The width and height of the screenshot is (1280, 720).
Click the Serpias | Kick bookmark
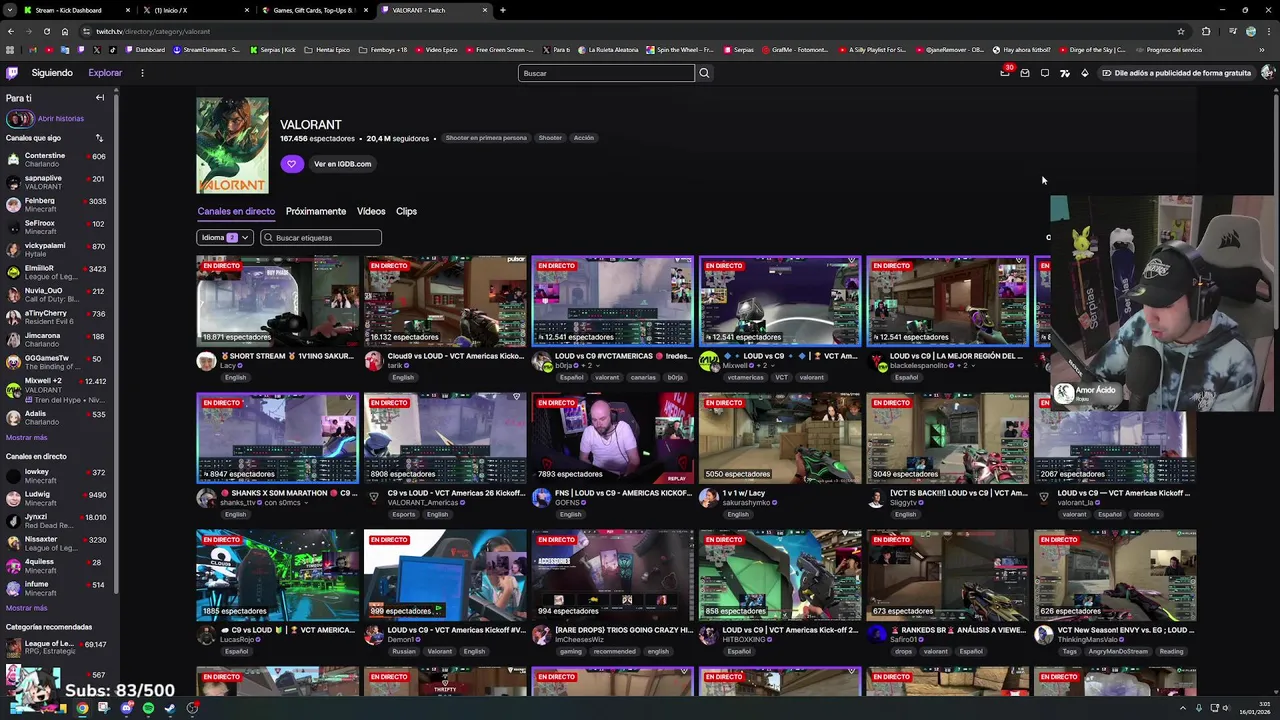tap(273, 50)
